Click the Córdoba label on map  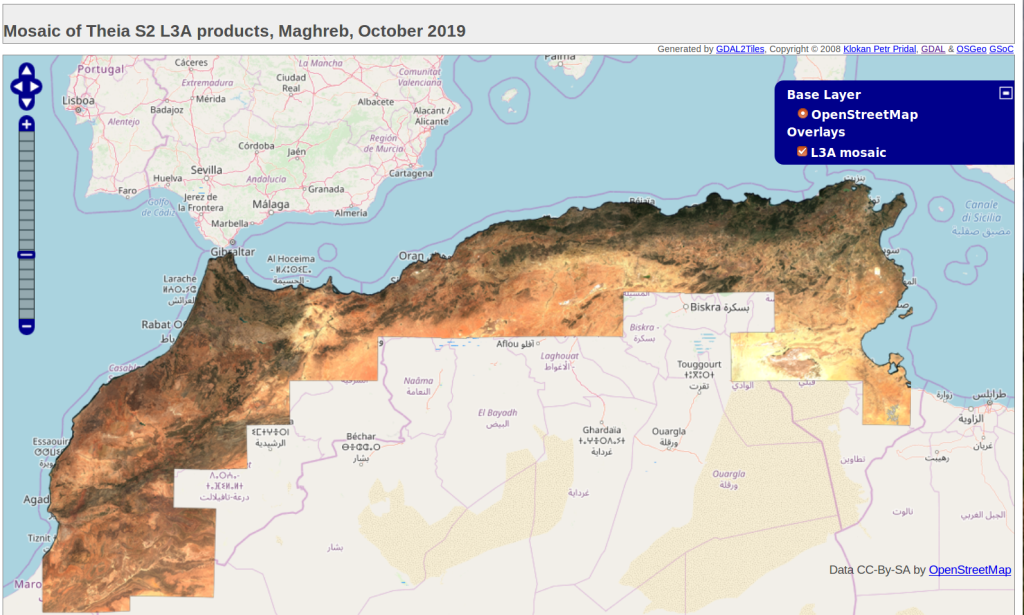click(256, 146)
